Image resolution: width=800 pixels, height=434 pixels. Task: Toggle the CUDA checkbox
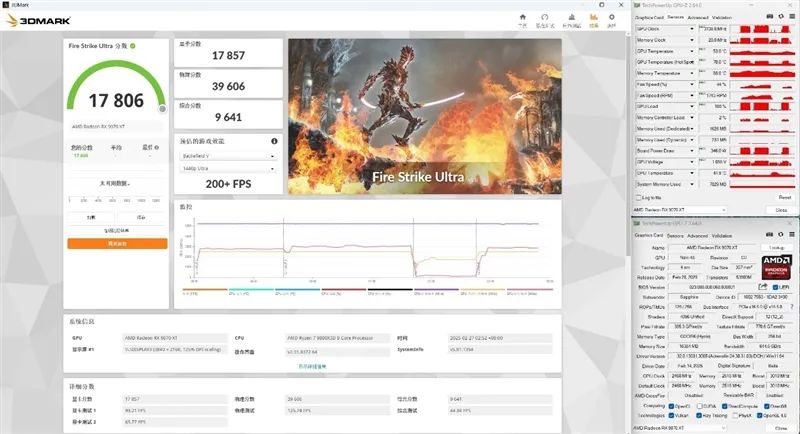[699, 406]
